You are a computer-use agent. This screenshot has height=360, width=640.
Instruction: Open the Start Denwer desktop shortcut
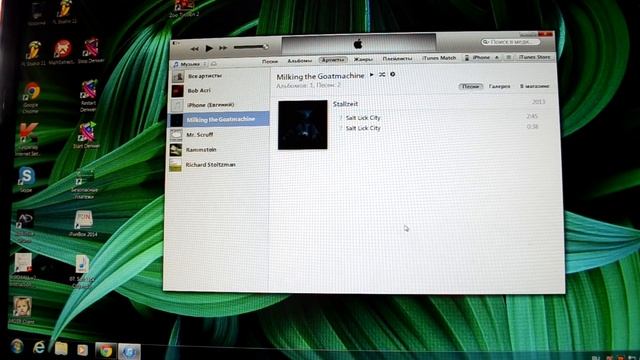pos(87,135)
